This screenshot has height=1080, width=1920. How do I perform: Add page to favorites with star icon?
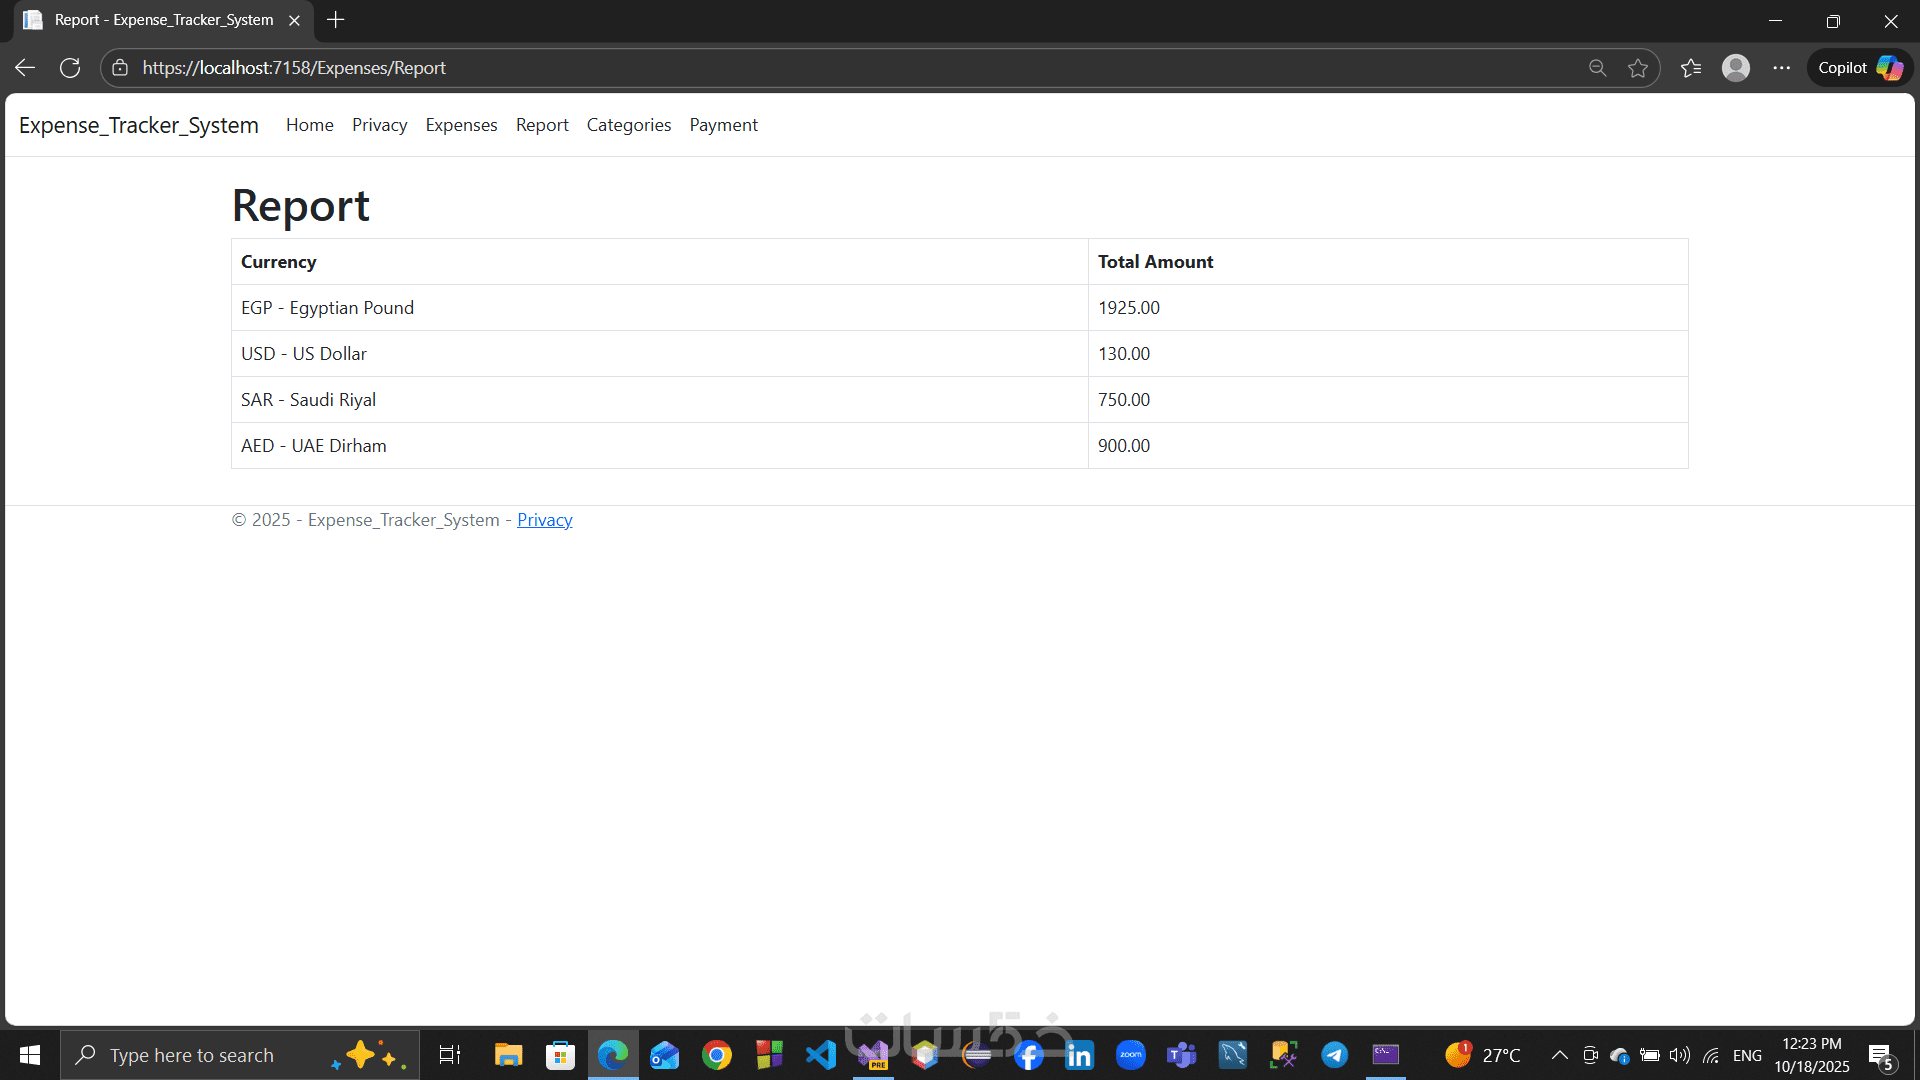tap(1638, 68)
